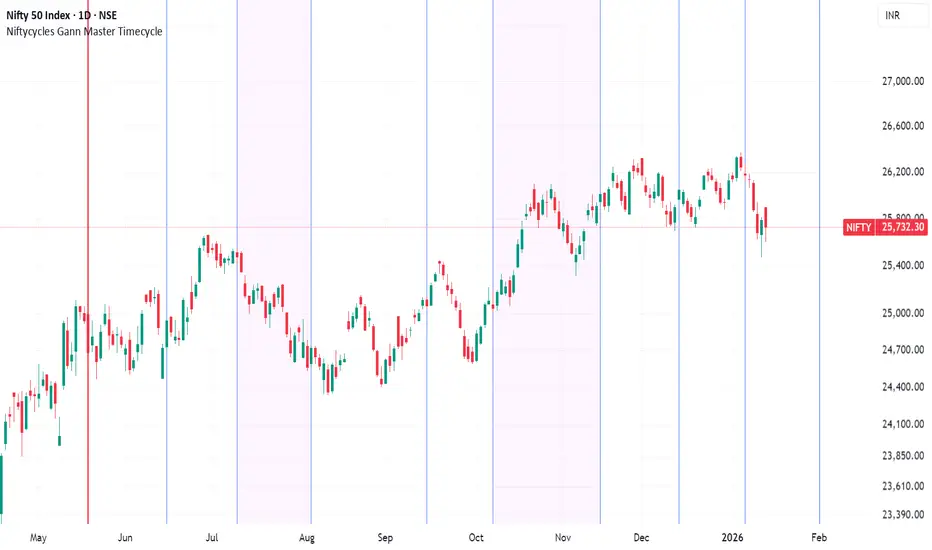The height and width of the screenshot is (550, 932).
Task: Click the 24,700.00 price axis label
Action: point(903,350)
